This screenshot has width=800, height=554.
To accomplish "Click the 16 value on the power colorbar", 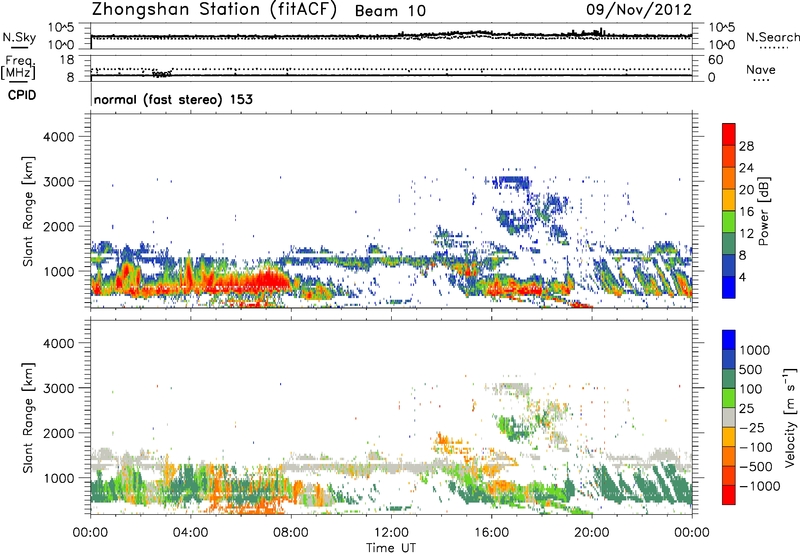I will tap(746, 212).
